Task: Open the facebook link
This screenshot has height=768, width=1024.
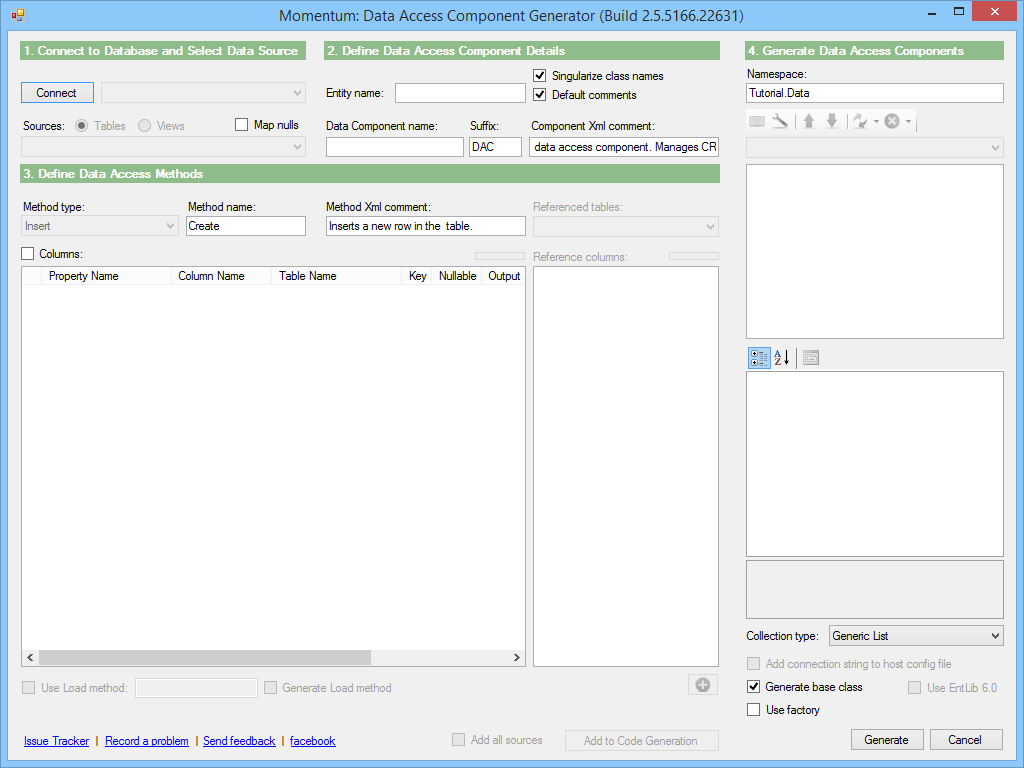Action: [x=313, y=741]
